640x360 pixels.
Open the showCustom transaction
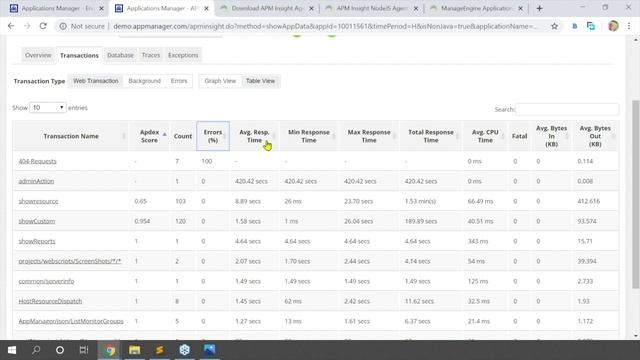(37, 221)
